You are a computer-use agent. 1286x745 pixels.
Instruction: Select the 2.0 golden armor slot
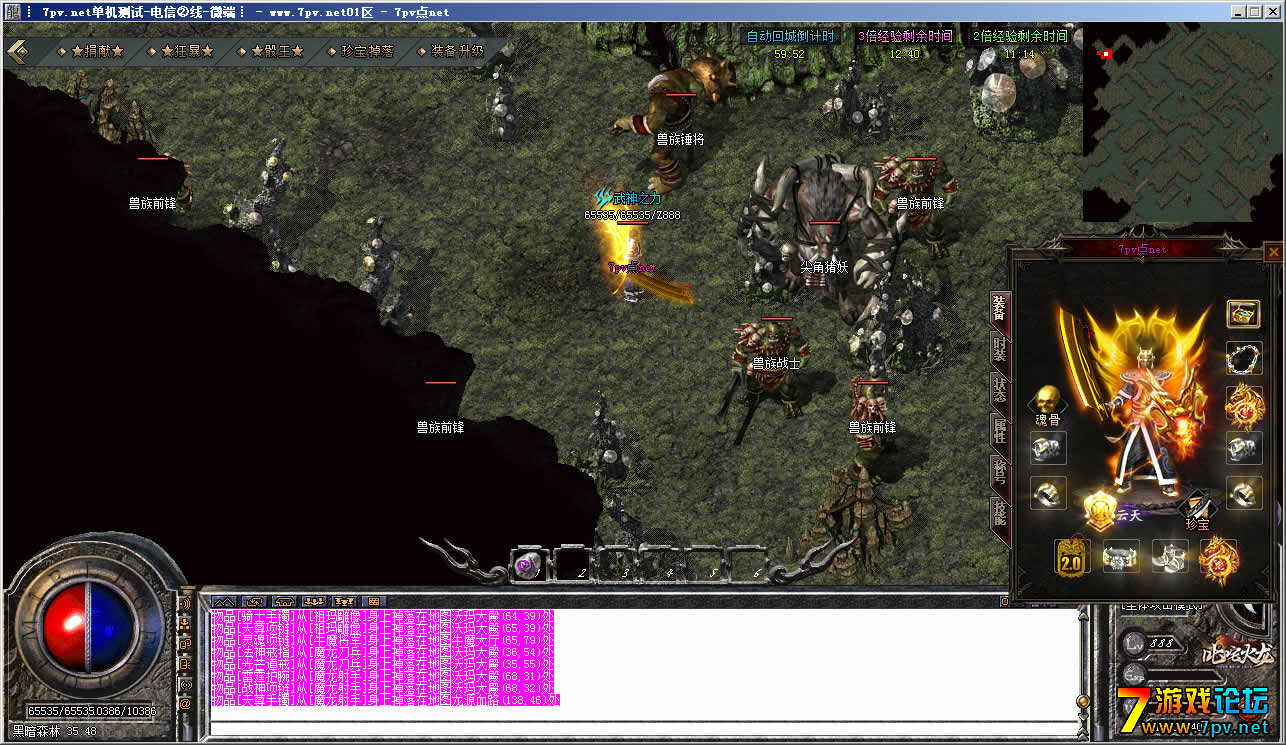1072,556
